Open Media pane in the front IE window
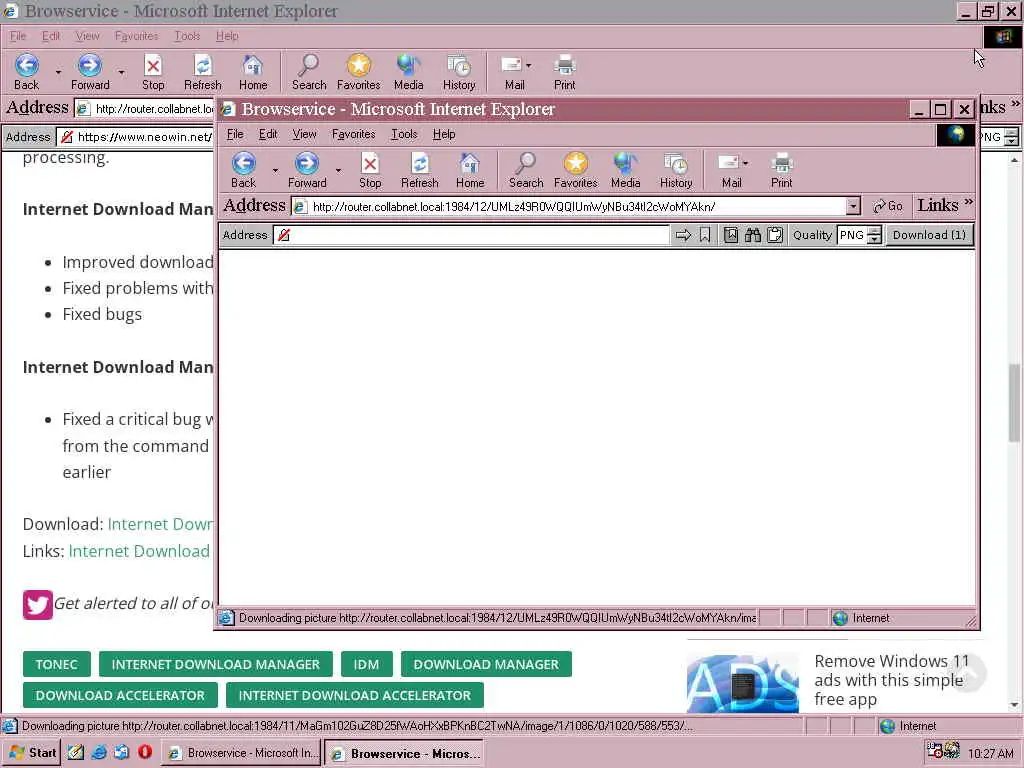Viewport: 1024px width, 768px height. pos(625,170)
